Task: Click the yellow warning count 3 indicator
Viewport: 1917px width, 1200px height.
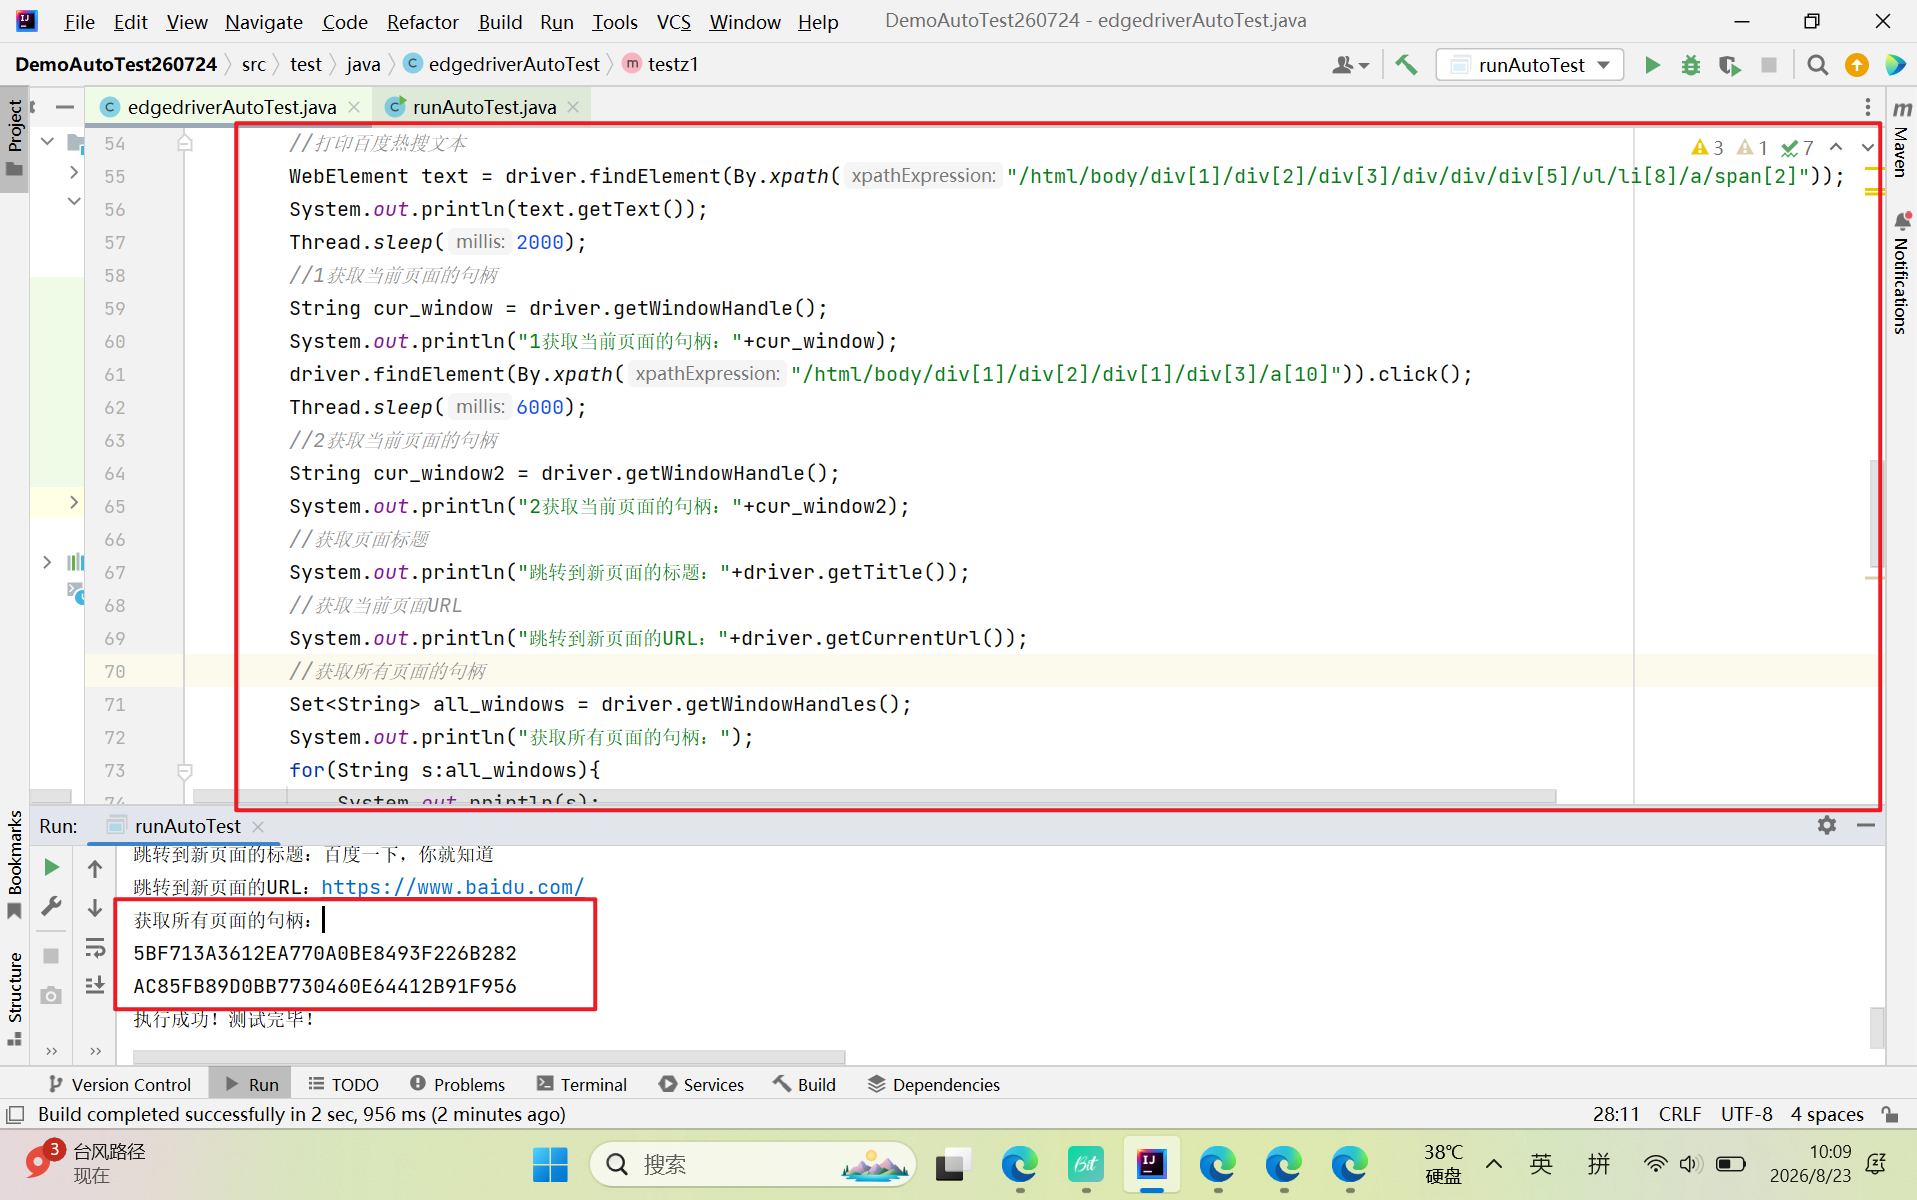Action: [x=1707, y=148]
